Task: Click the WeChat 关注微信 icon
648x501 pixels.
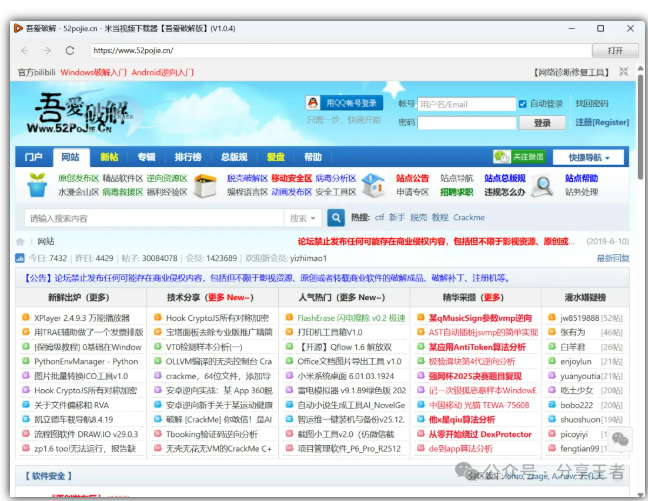Action: pyautogui.click(x=502, y=157)
